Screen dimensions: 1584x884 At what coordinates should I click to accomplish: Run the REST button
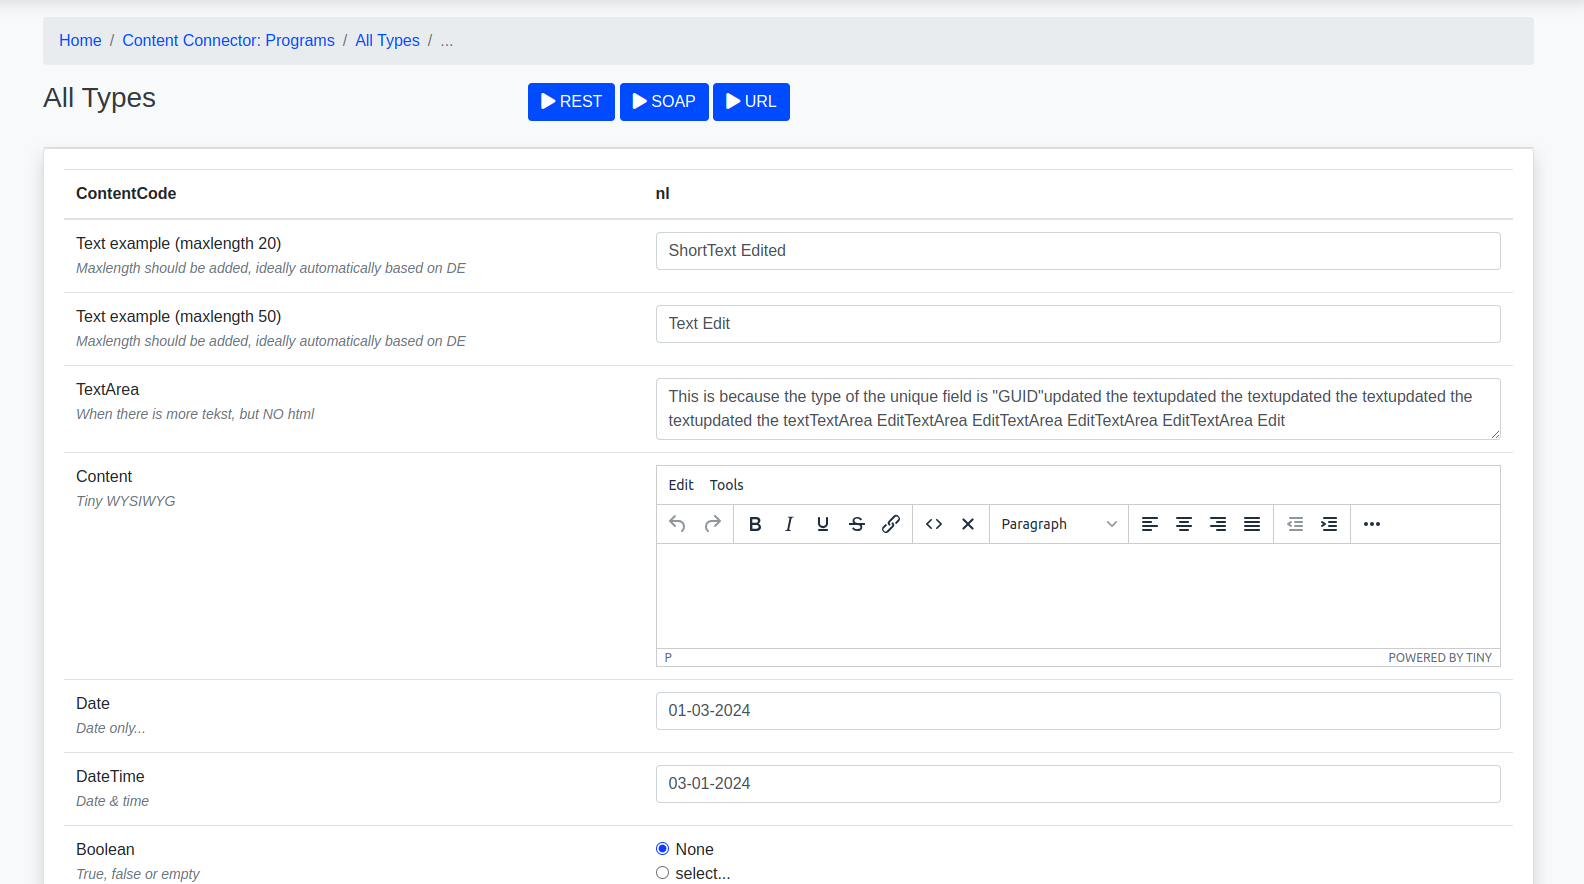(x=571, y=102)
